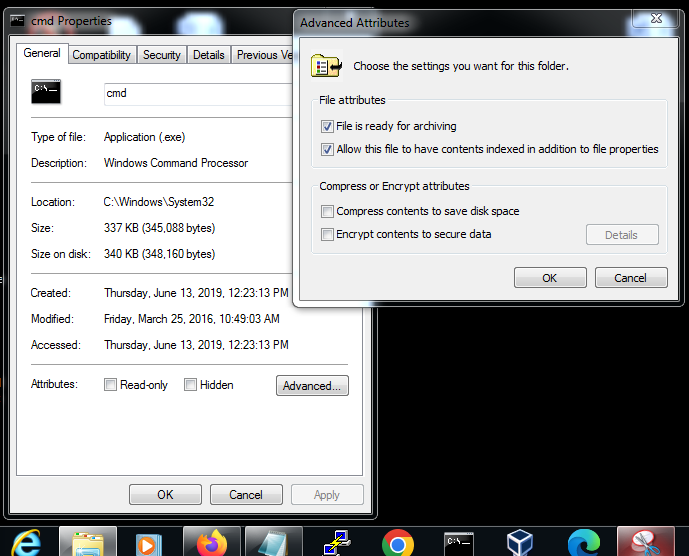Viewport: 689px width, 556px height.
Task: Click OK in Advanced Attributes dialog
Action: point(550,278)
